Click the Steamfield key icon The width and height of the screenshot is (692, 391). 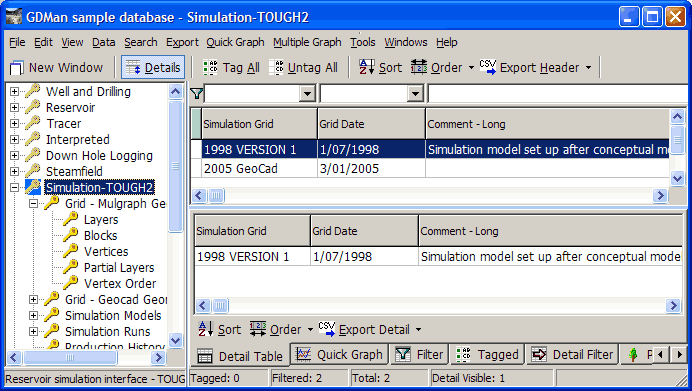pyautogui.click(x=33, y=171)
